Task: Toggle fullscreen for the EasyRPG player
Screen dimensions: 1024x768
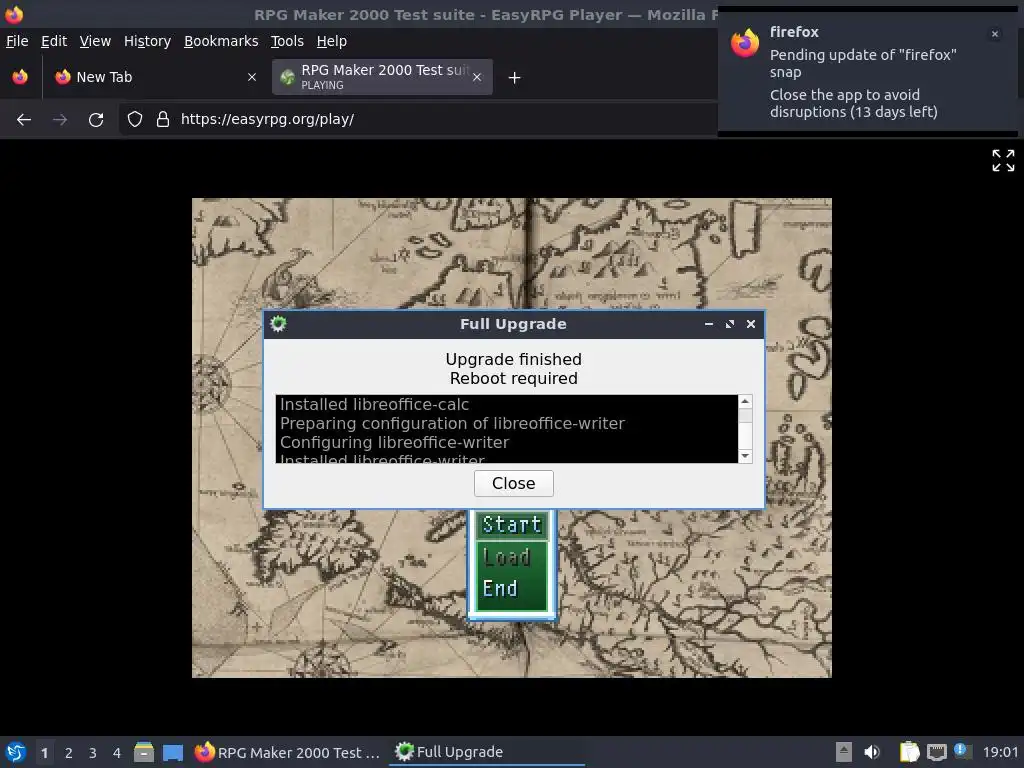Action: pyautogui.click(x=1003, y=160)
